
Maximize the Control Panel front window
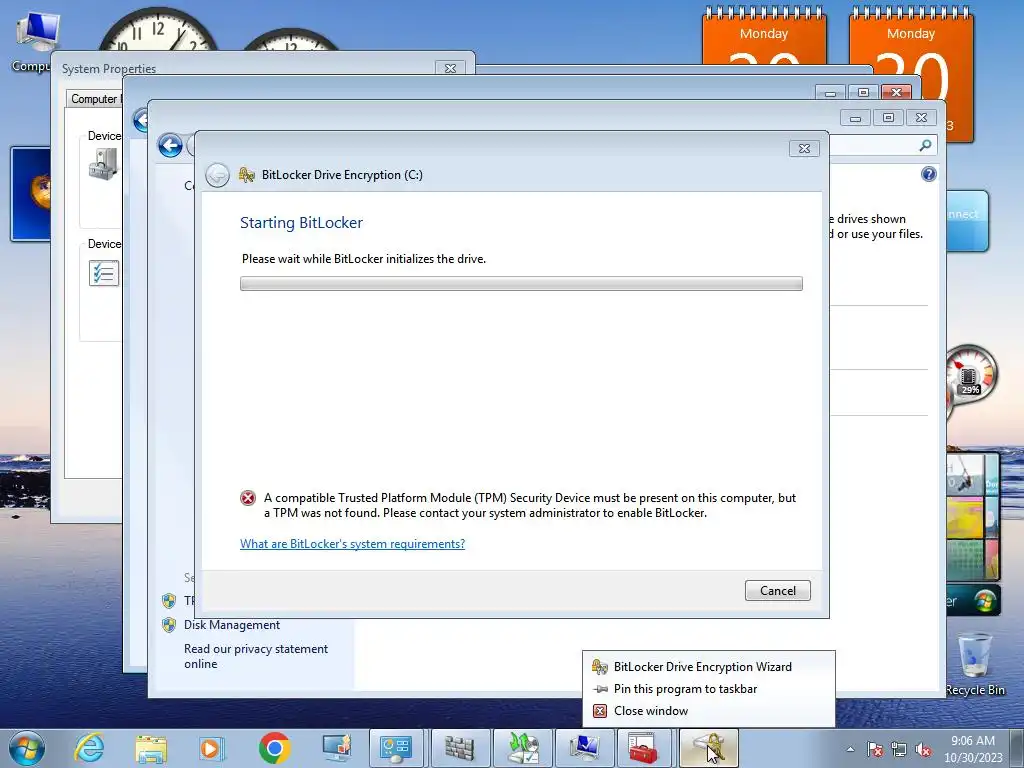tap(888, 118)
